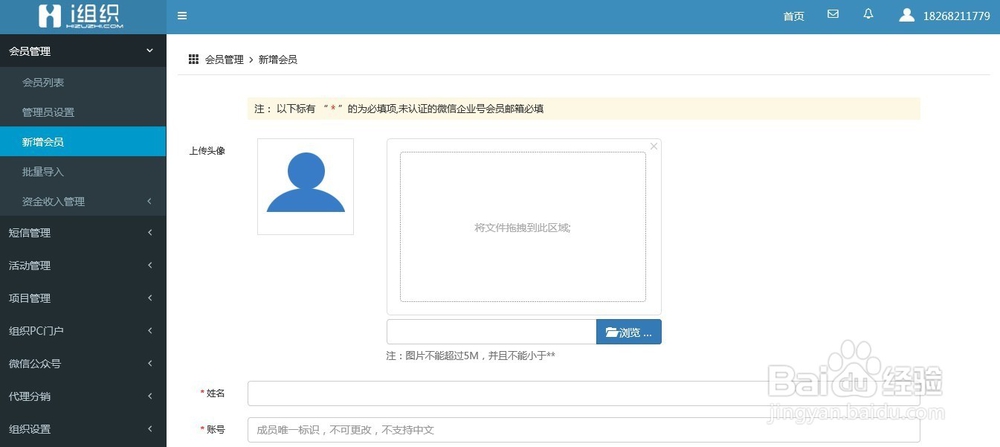The height and width of the screenshot is (447, 1000).
Task: Open 会员列表 in the sidebar
Action: click(83, 82)
